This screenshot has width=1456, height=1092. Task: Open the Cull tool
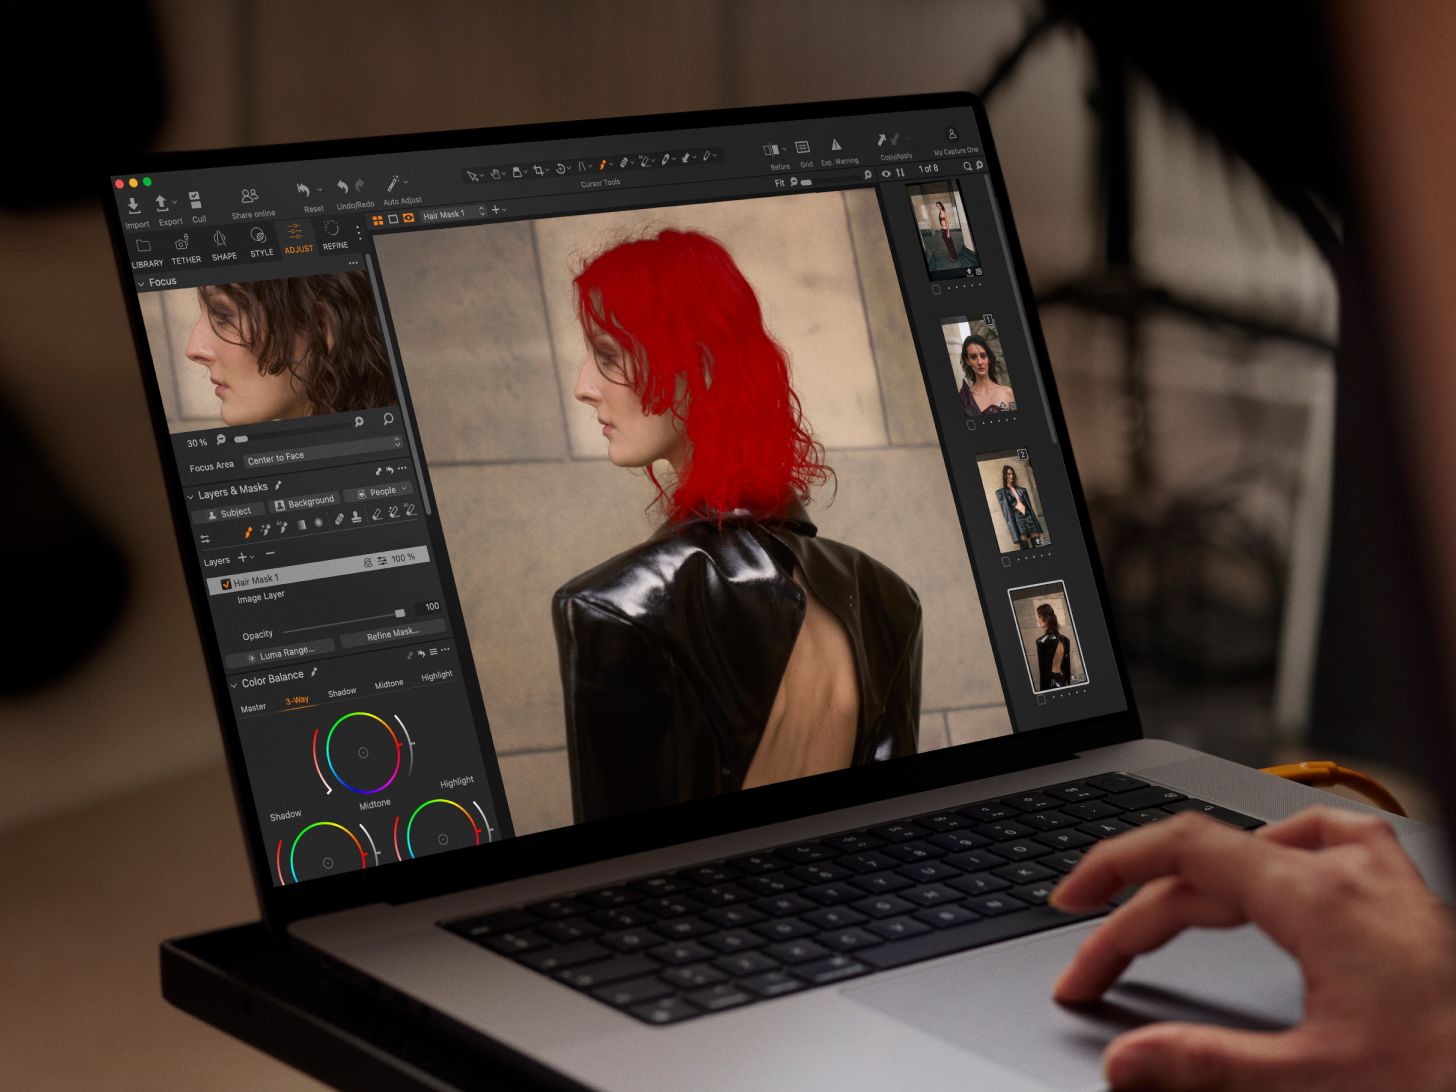click(195, 201)
